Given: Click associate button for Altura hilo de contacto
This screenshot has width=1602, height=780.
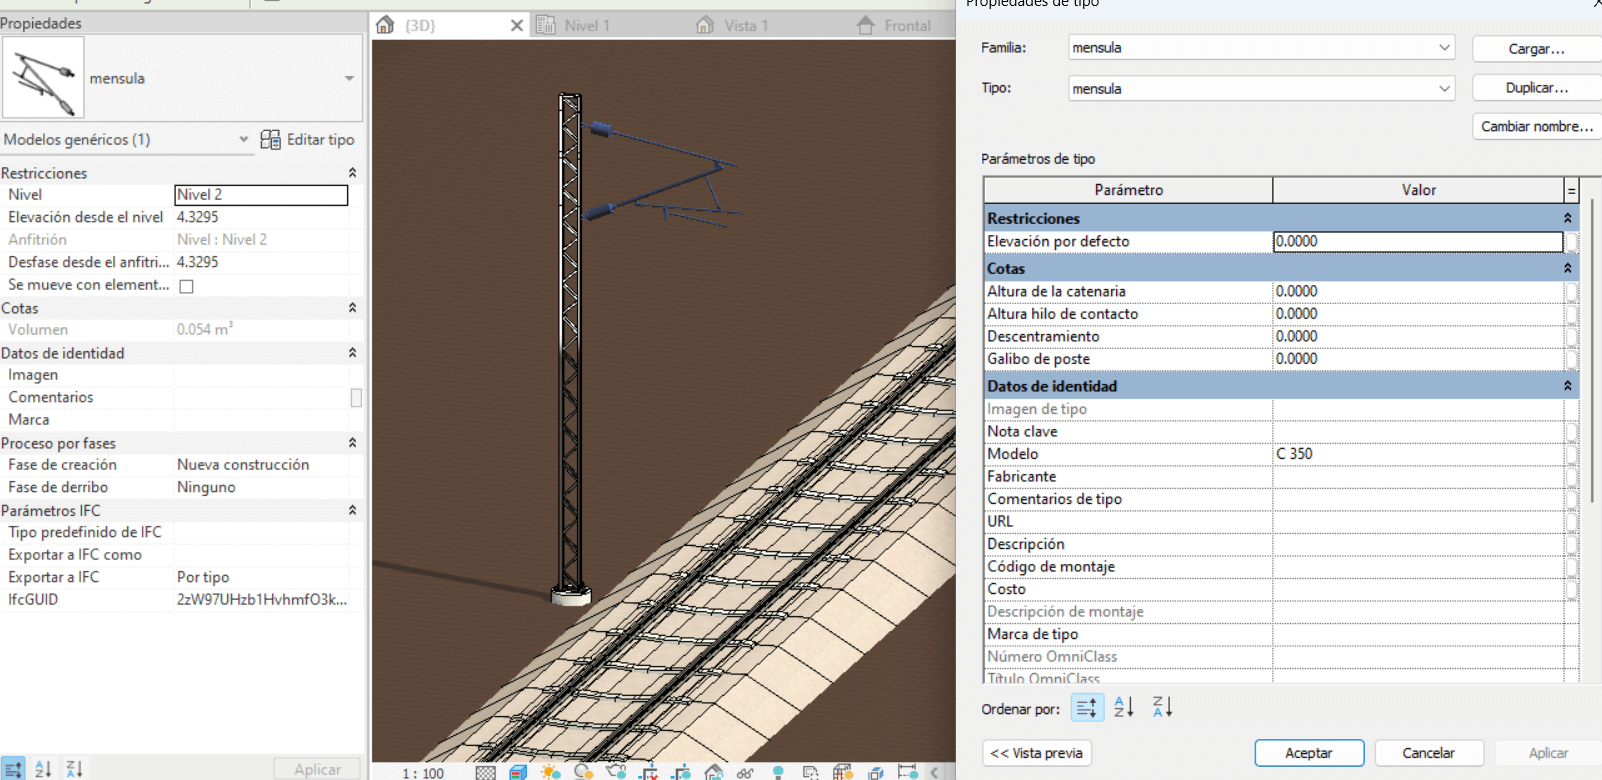Looking at the screenshot, I should coord(1572,314).
